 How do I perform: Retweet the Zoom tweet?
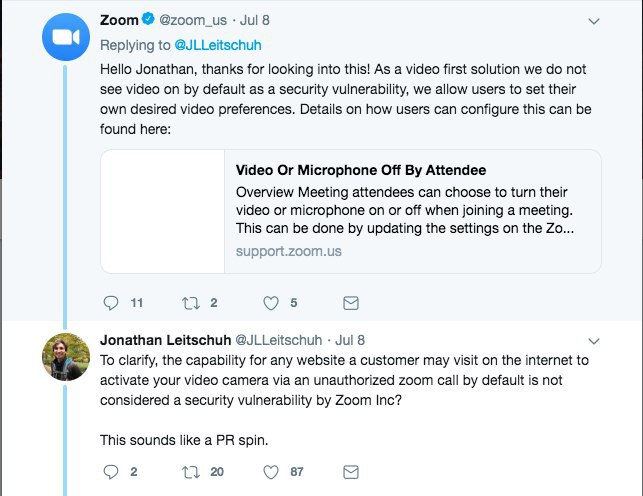point(191,303)
